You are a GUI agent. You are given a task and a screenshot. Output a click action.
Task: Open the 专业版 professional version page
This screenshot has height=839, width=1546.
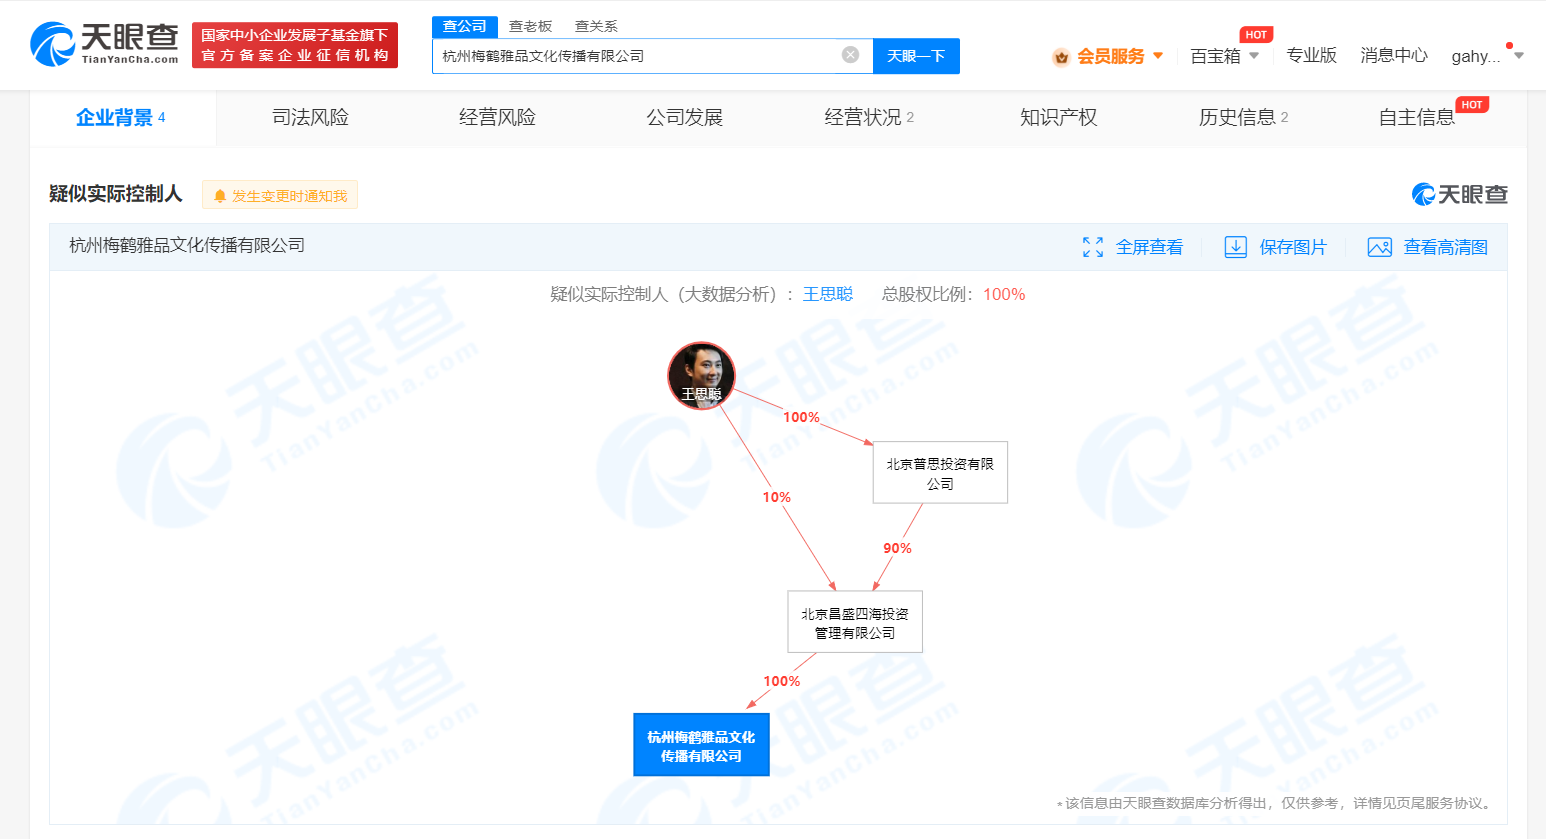point(1311,56)
